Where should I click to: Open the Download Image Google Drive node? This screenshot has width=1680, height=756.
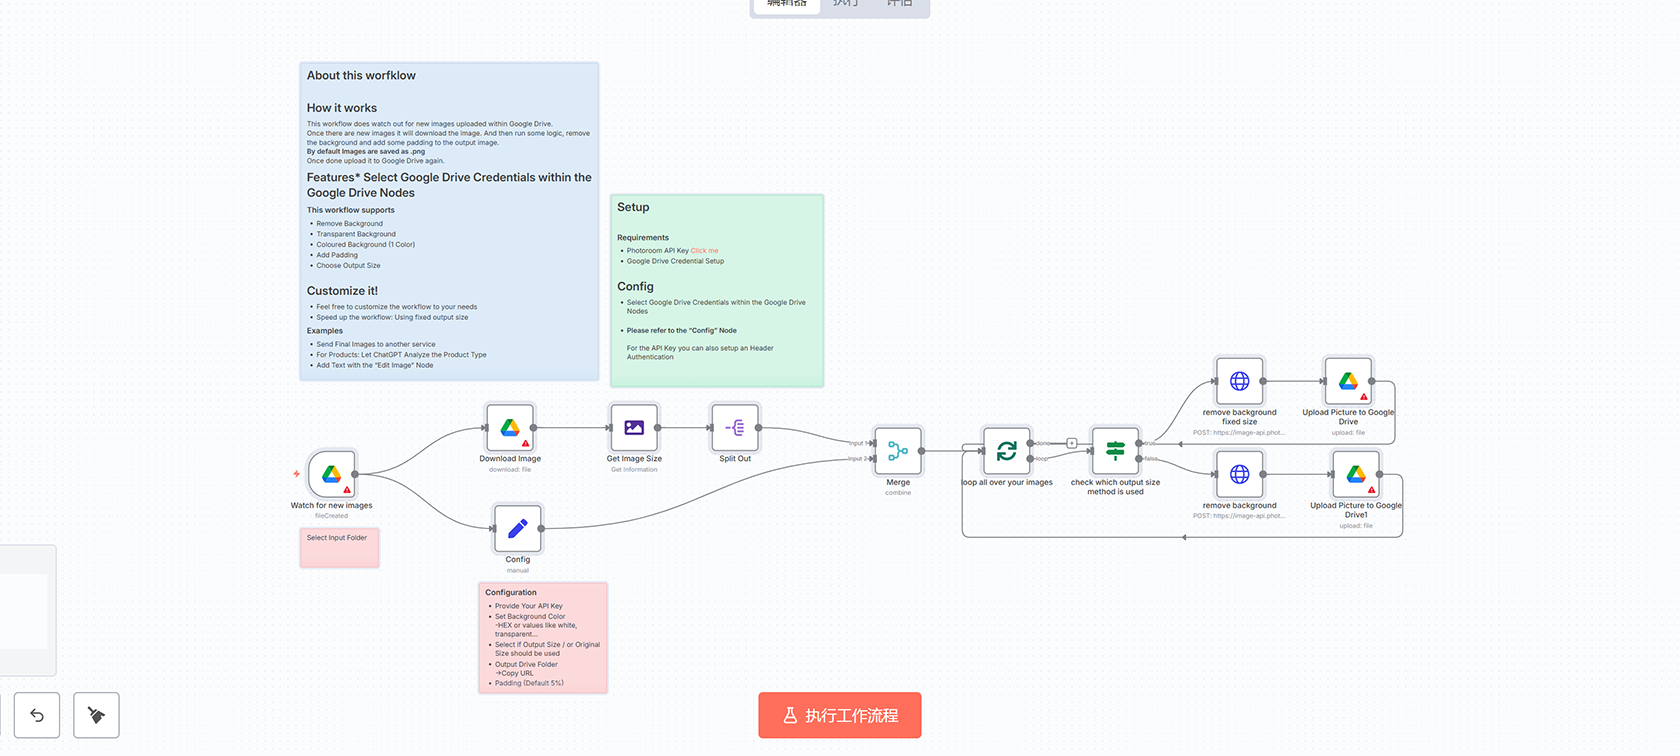point(510,428)
